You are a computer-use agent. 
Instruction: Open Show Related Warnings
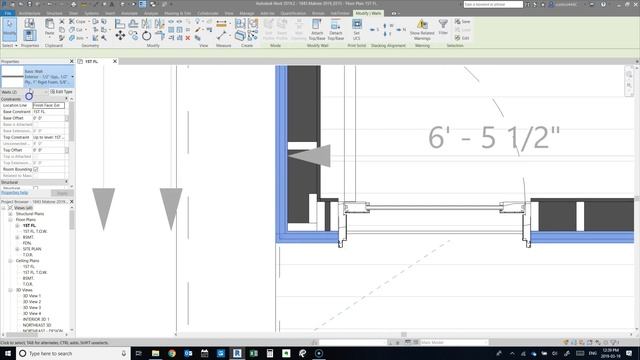(x=422, y=29)
